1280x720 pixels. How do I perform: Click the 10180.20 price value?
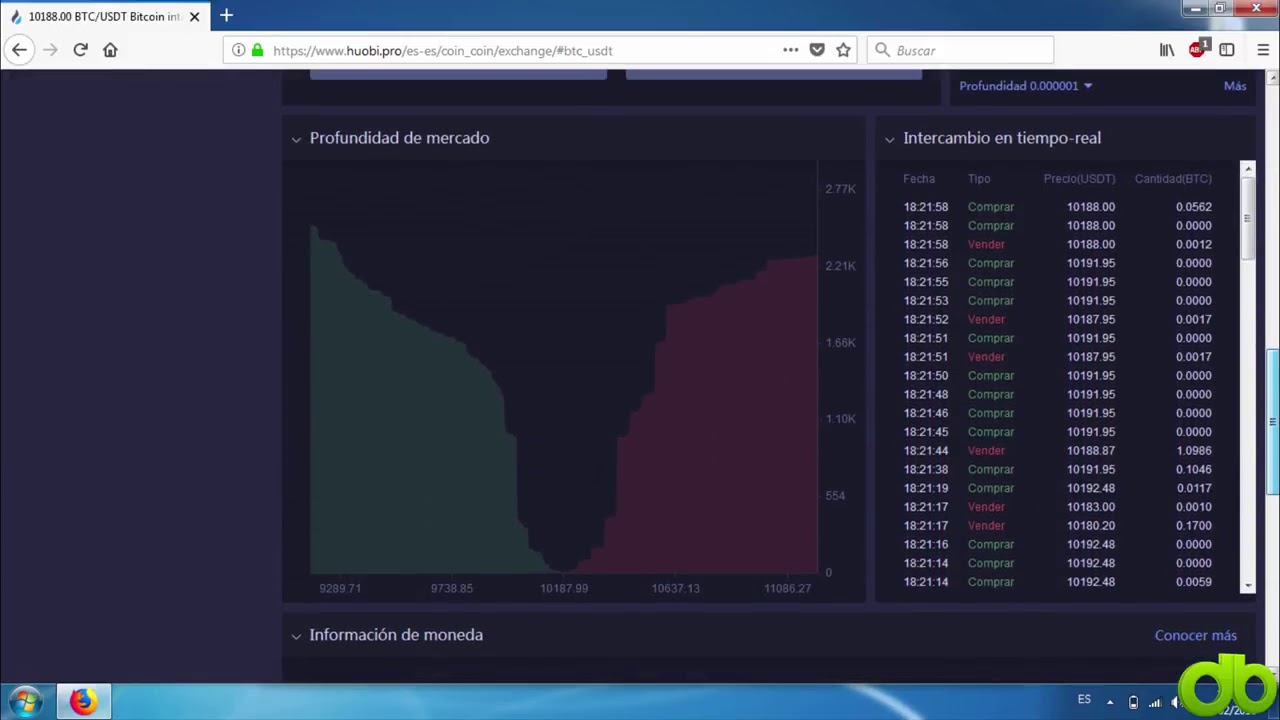(x=1091, y=526)
